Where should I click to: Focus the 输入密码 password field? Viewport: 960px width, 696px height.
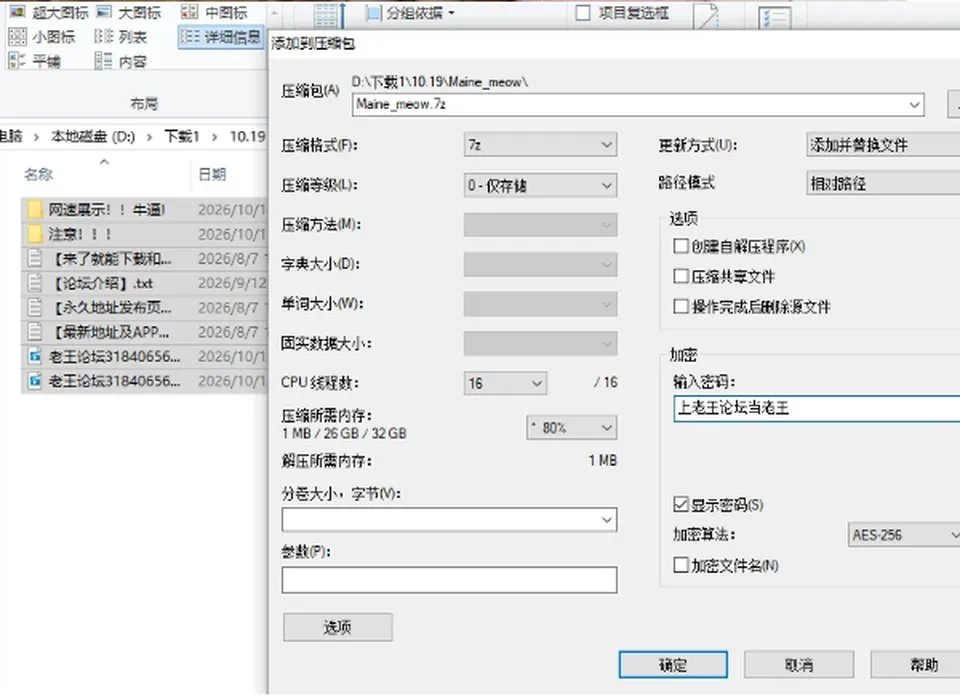[x=817, y=408]
